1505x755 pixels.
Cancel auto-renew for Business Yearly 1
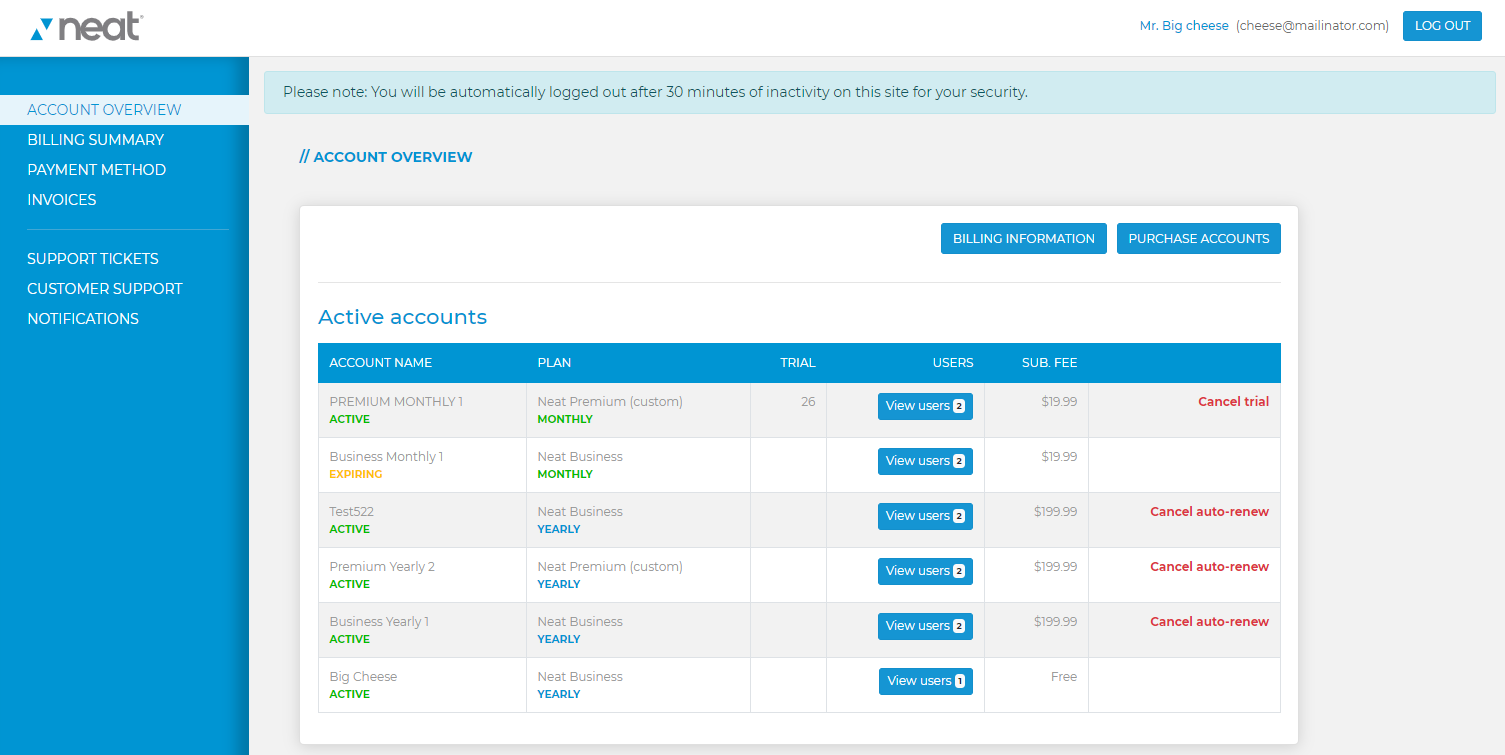[1209, 622]
